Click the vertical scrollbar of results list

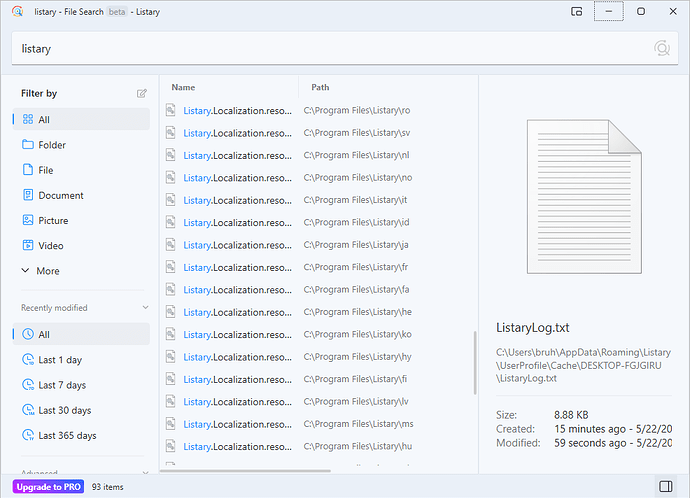click(x=475, y=363)
